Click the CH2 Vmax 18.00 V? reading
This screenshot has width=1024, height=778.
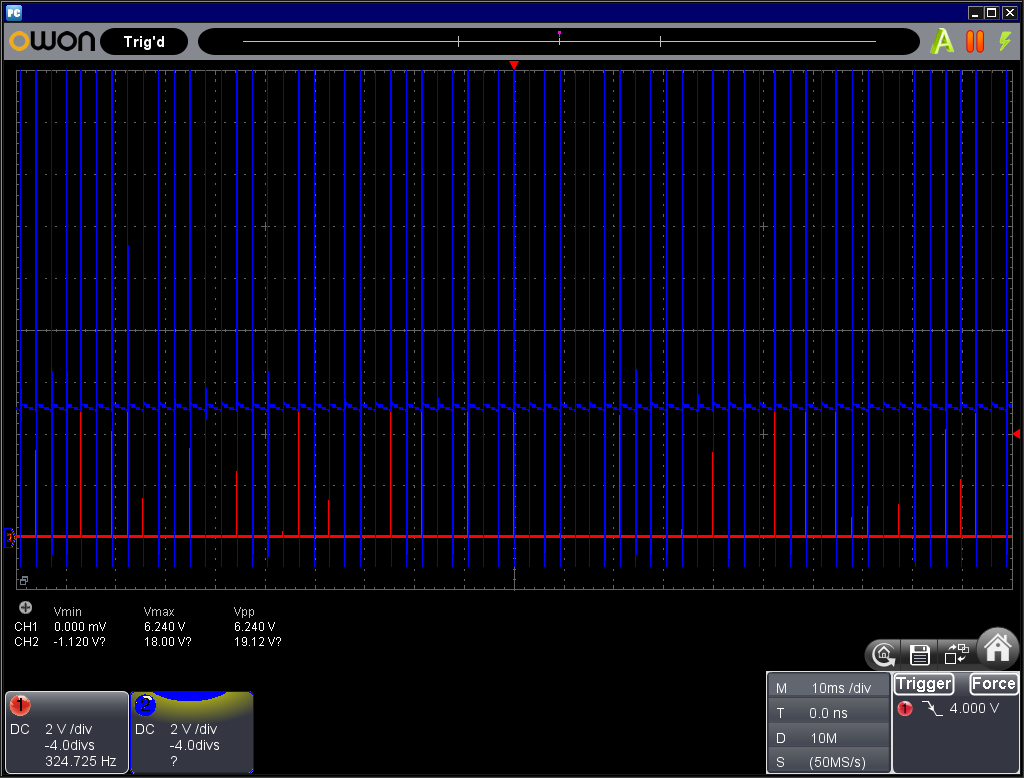coord(167,641)
